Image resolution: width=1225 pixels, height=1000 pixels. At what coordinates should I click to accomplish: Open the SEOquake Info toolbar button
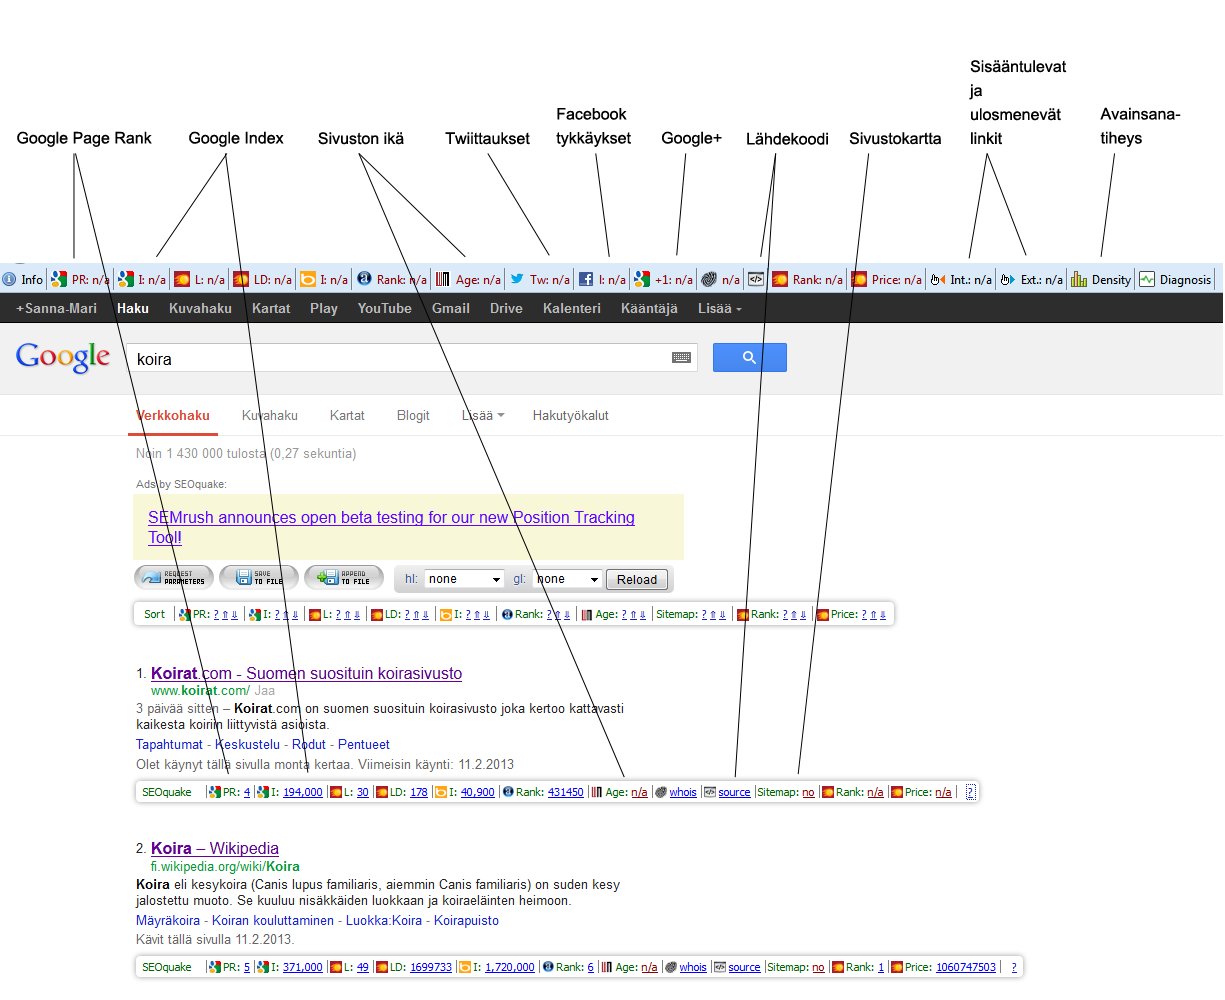[22, 280]
